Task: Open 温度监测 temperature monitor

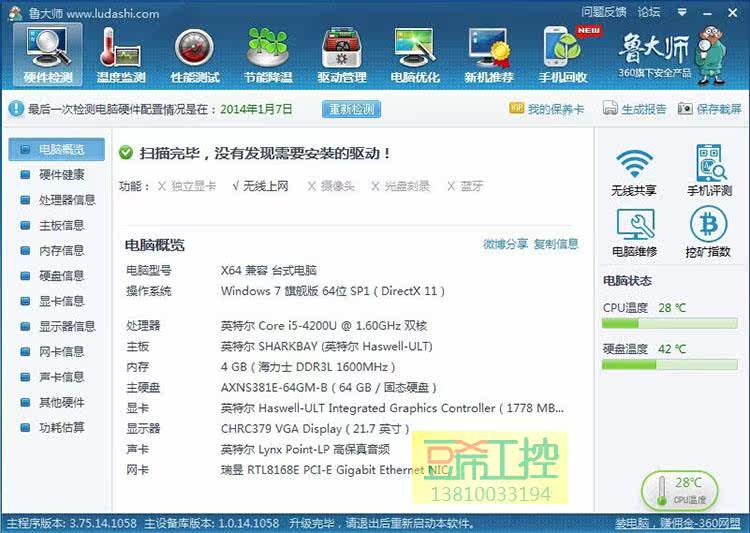Action: pyautogui.click(x=121, y=54)
